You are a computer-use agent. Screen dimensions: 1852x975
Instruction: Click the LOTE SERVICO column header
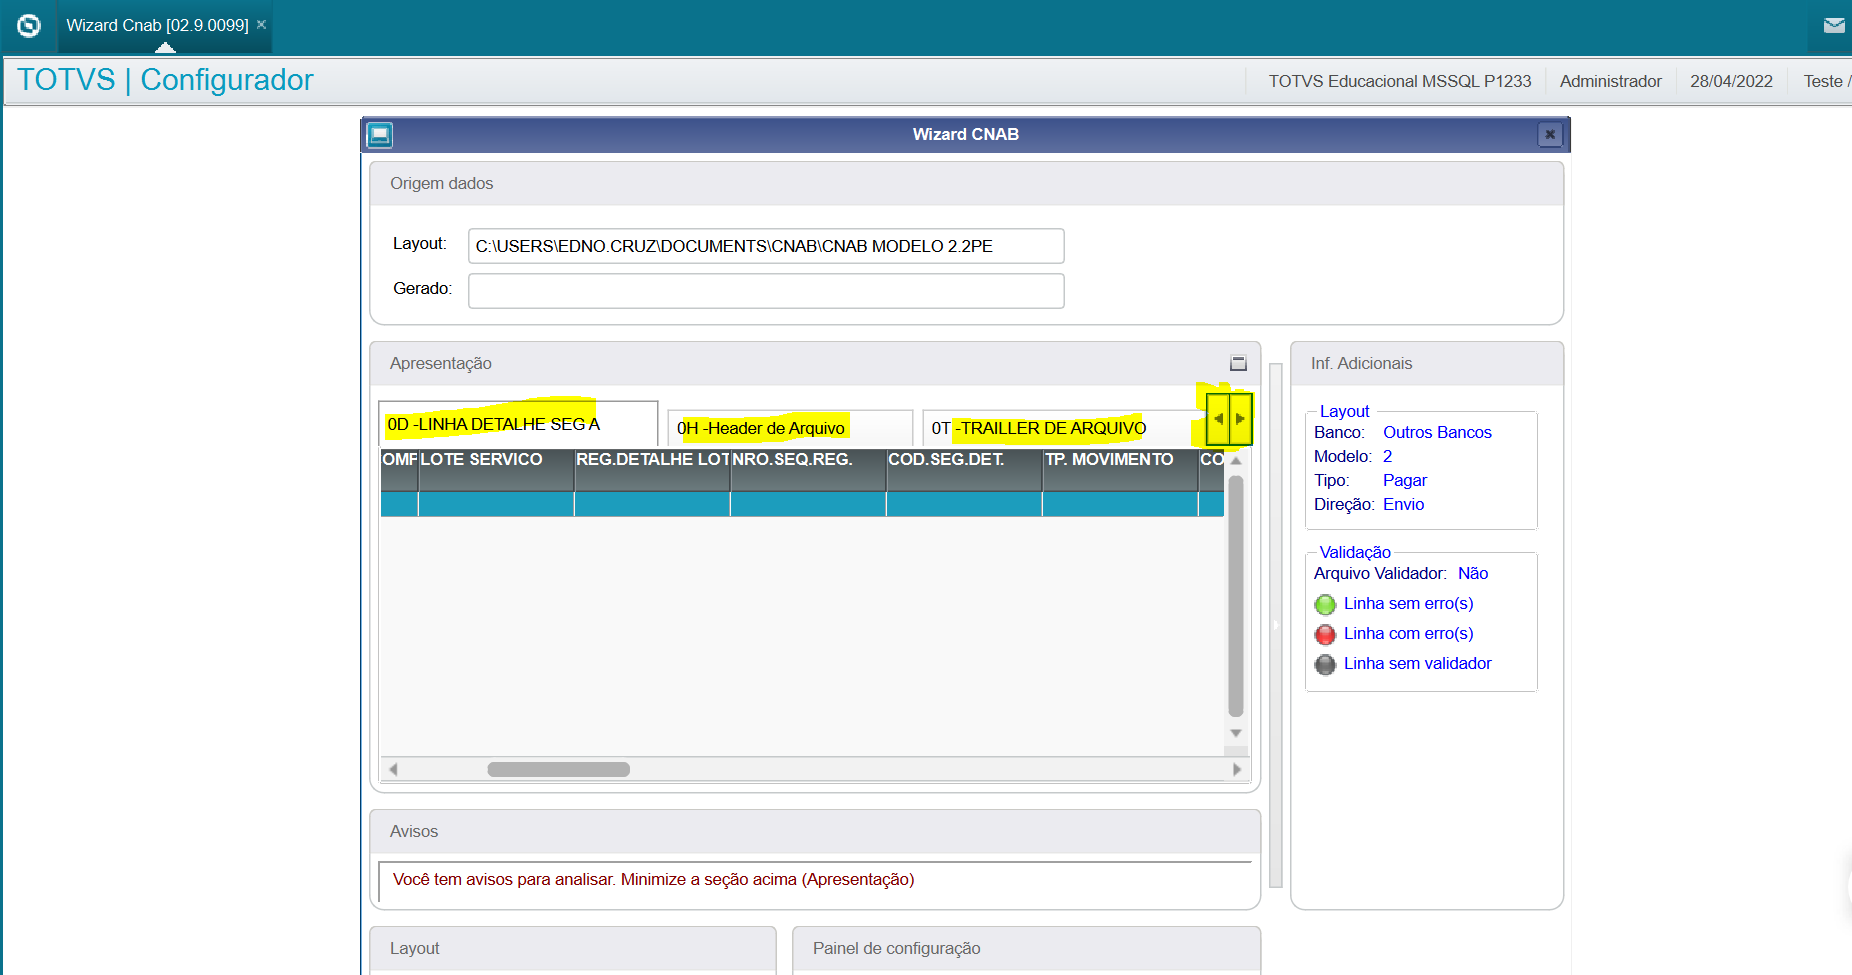(x=496, y=469)
